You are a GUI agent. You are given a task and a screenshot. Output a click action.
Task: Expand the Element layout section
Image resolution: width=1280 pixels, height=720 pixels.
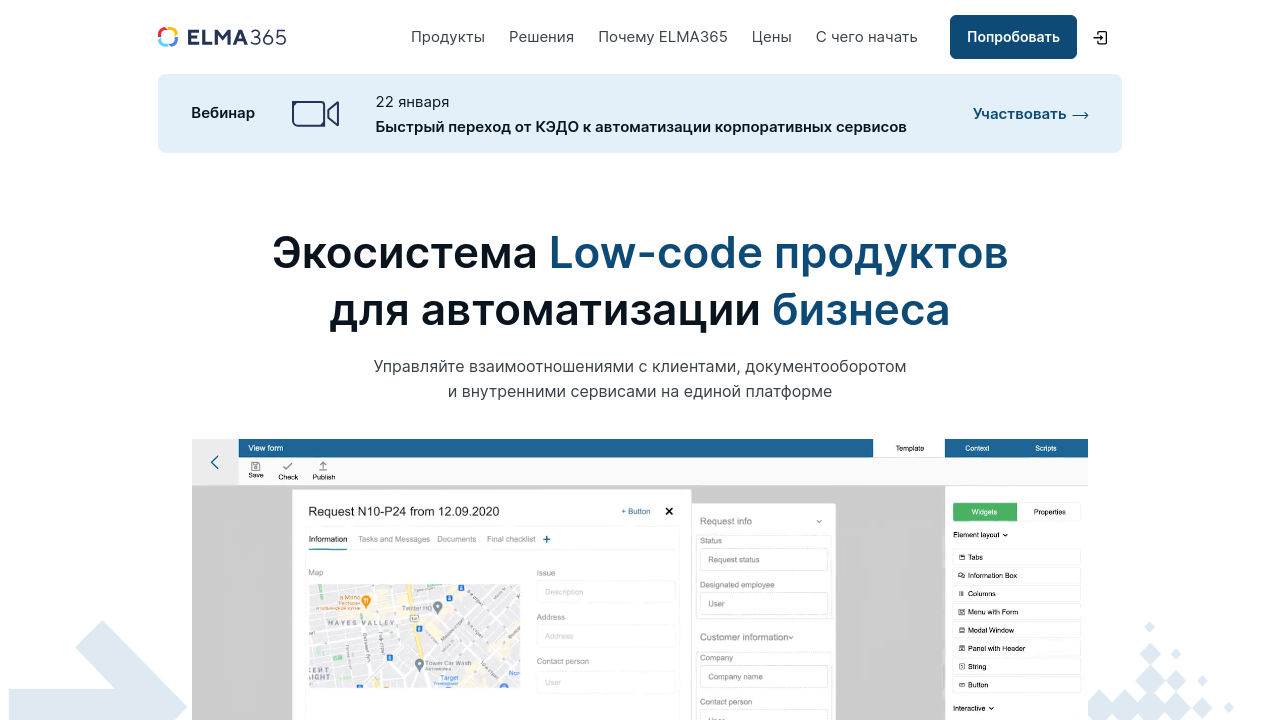(980, 535)
